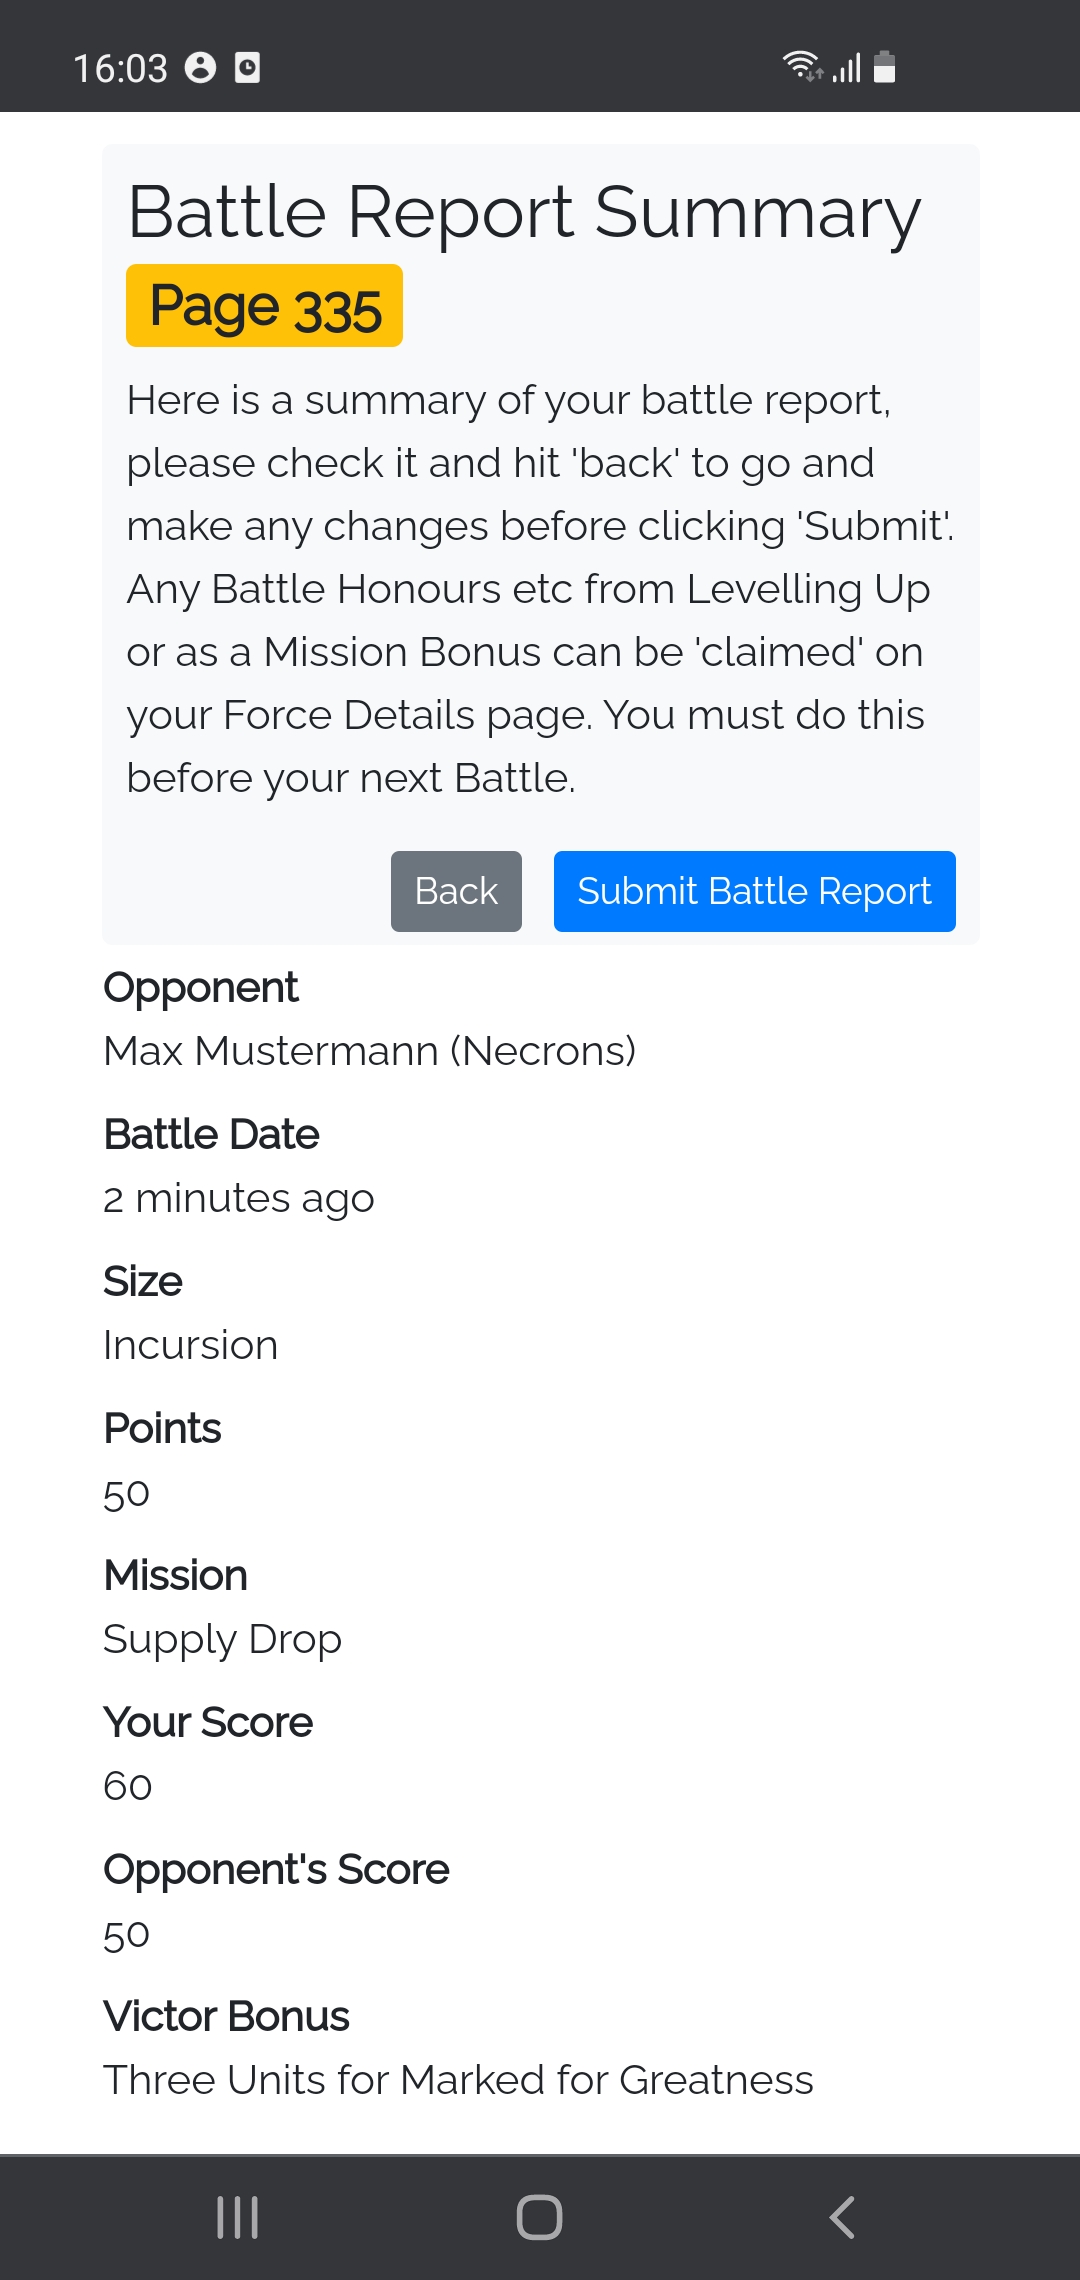Tap the Wi-Fi status icon
This screenshot has width=1080, height=2280.
(801, 66)
